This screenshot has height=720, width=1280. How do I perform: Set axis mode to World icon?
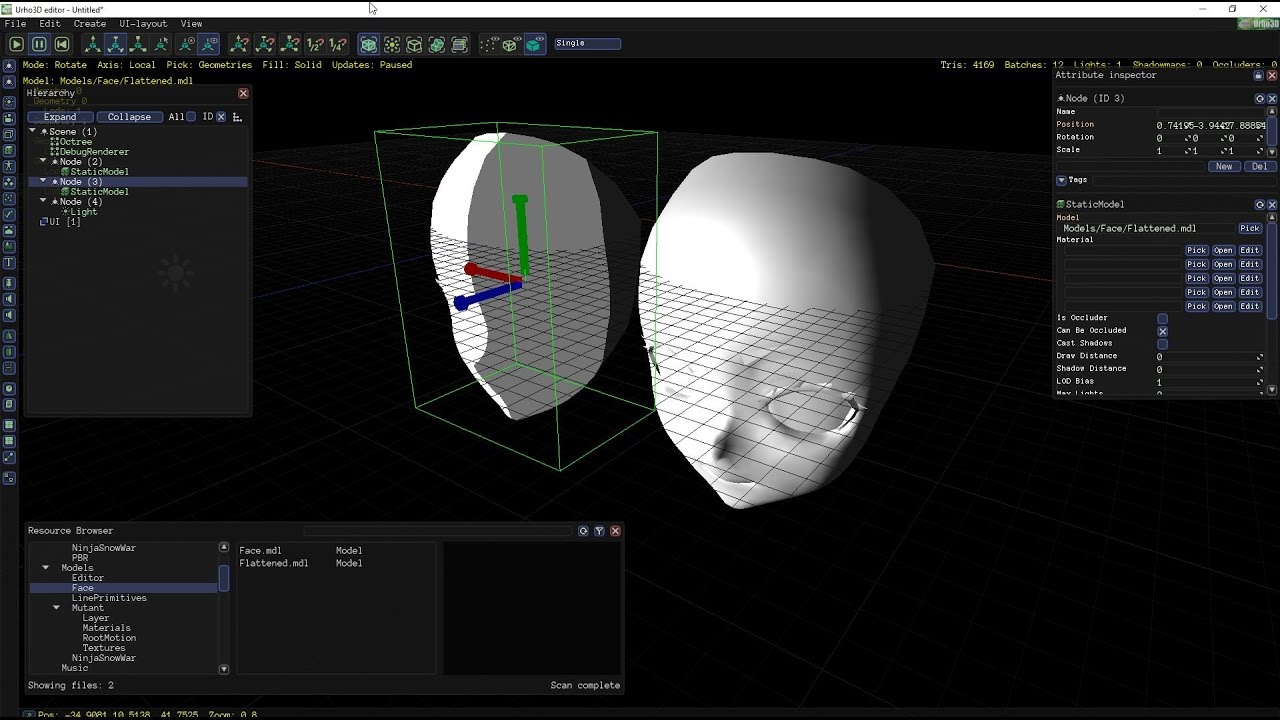click(187, 44)
